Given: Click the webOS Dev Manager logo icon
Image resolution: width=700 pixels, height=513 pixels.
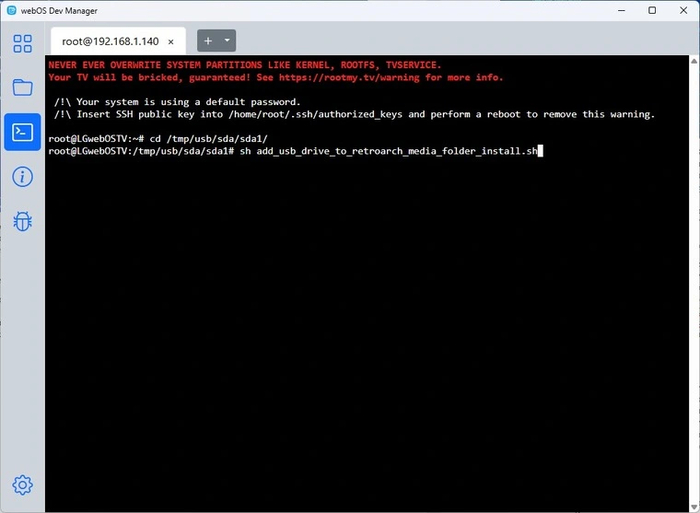Looking at the screenshot, I should [x=11, y=11].
